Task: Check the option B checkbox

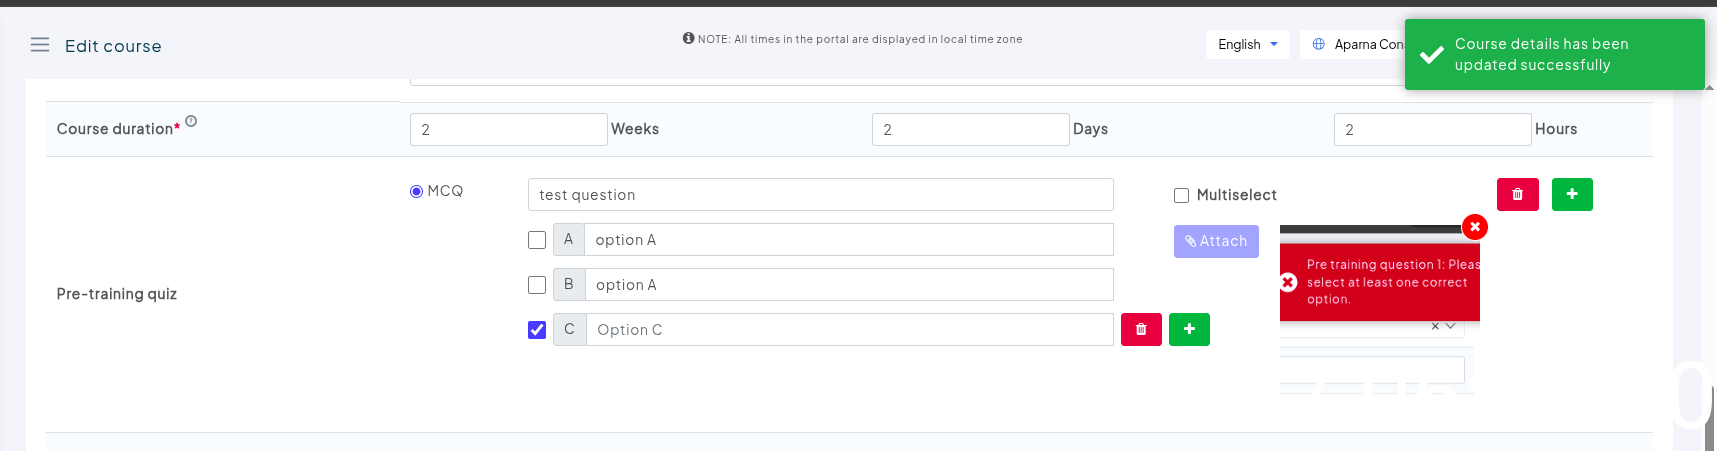Action: [x=537, y=285]
